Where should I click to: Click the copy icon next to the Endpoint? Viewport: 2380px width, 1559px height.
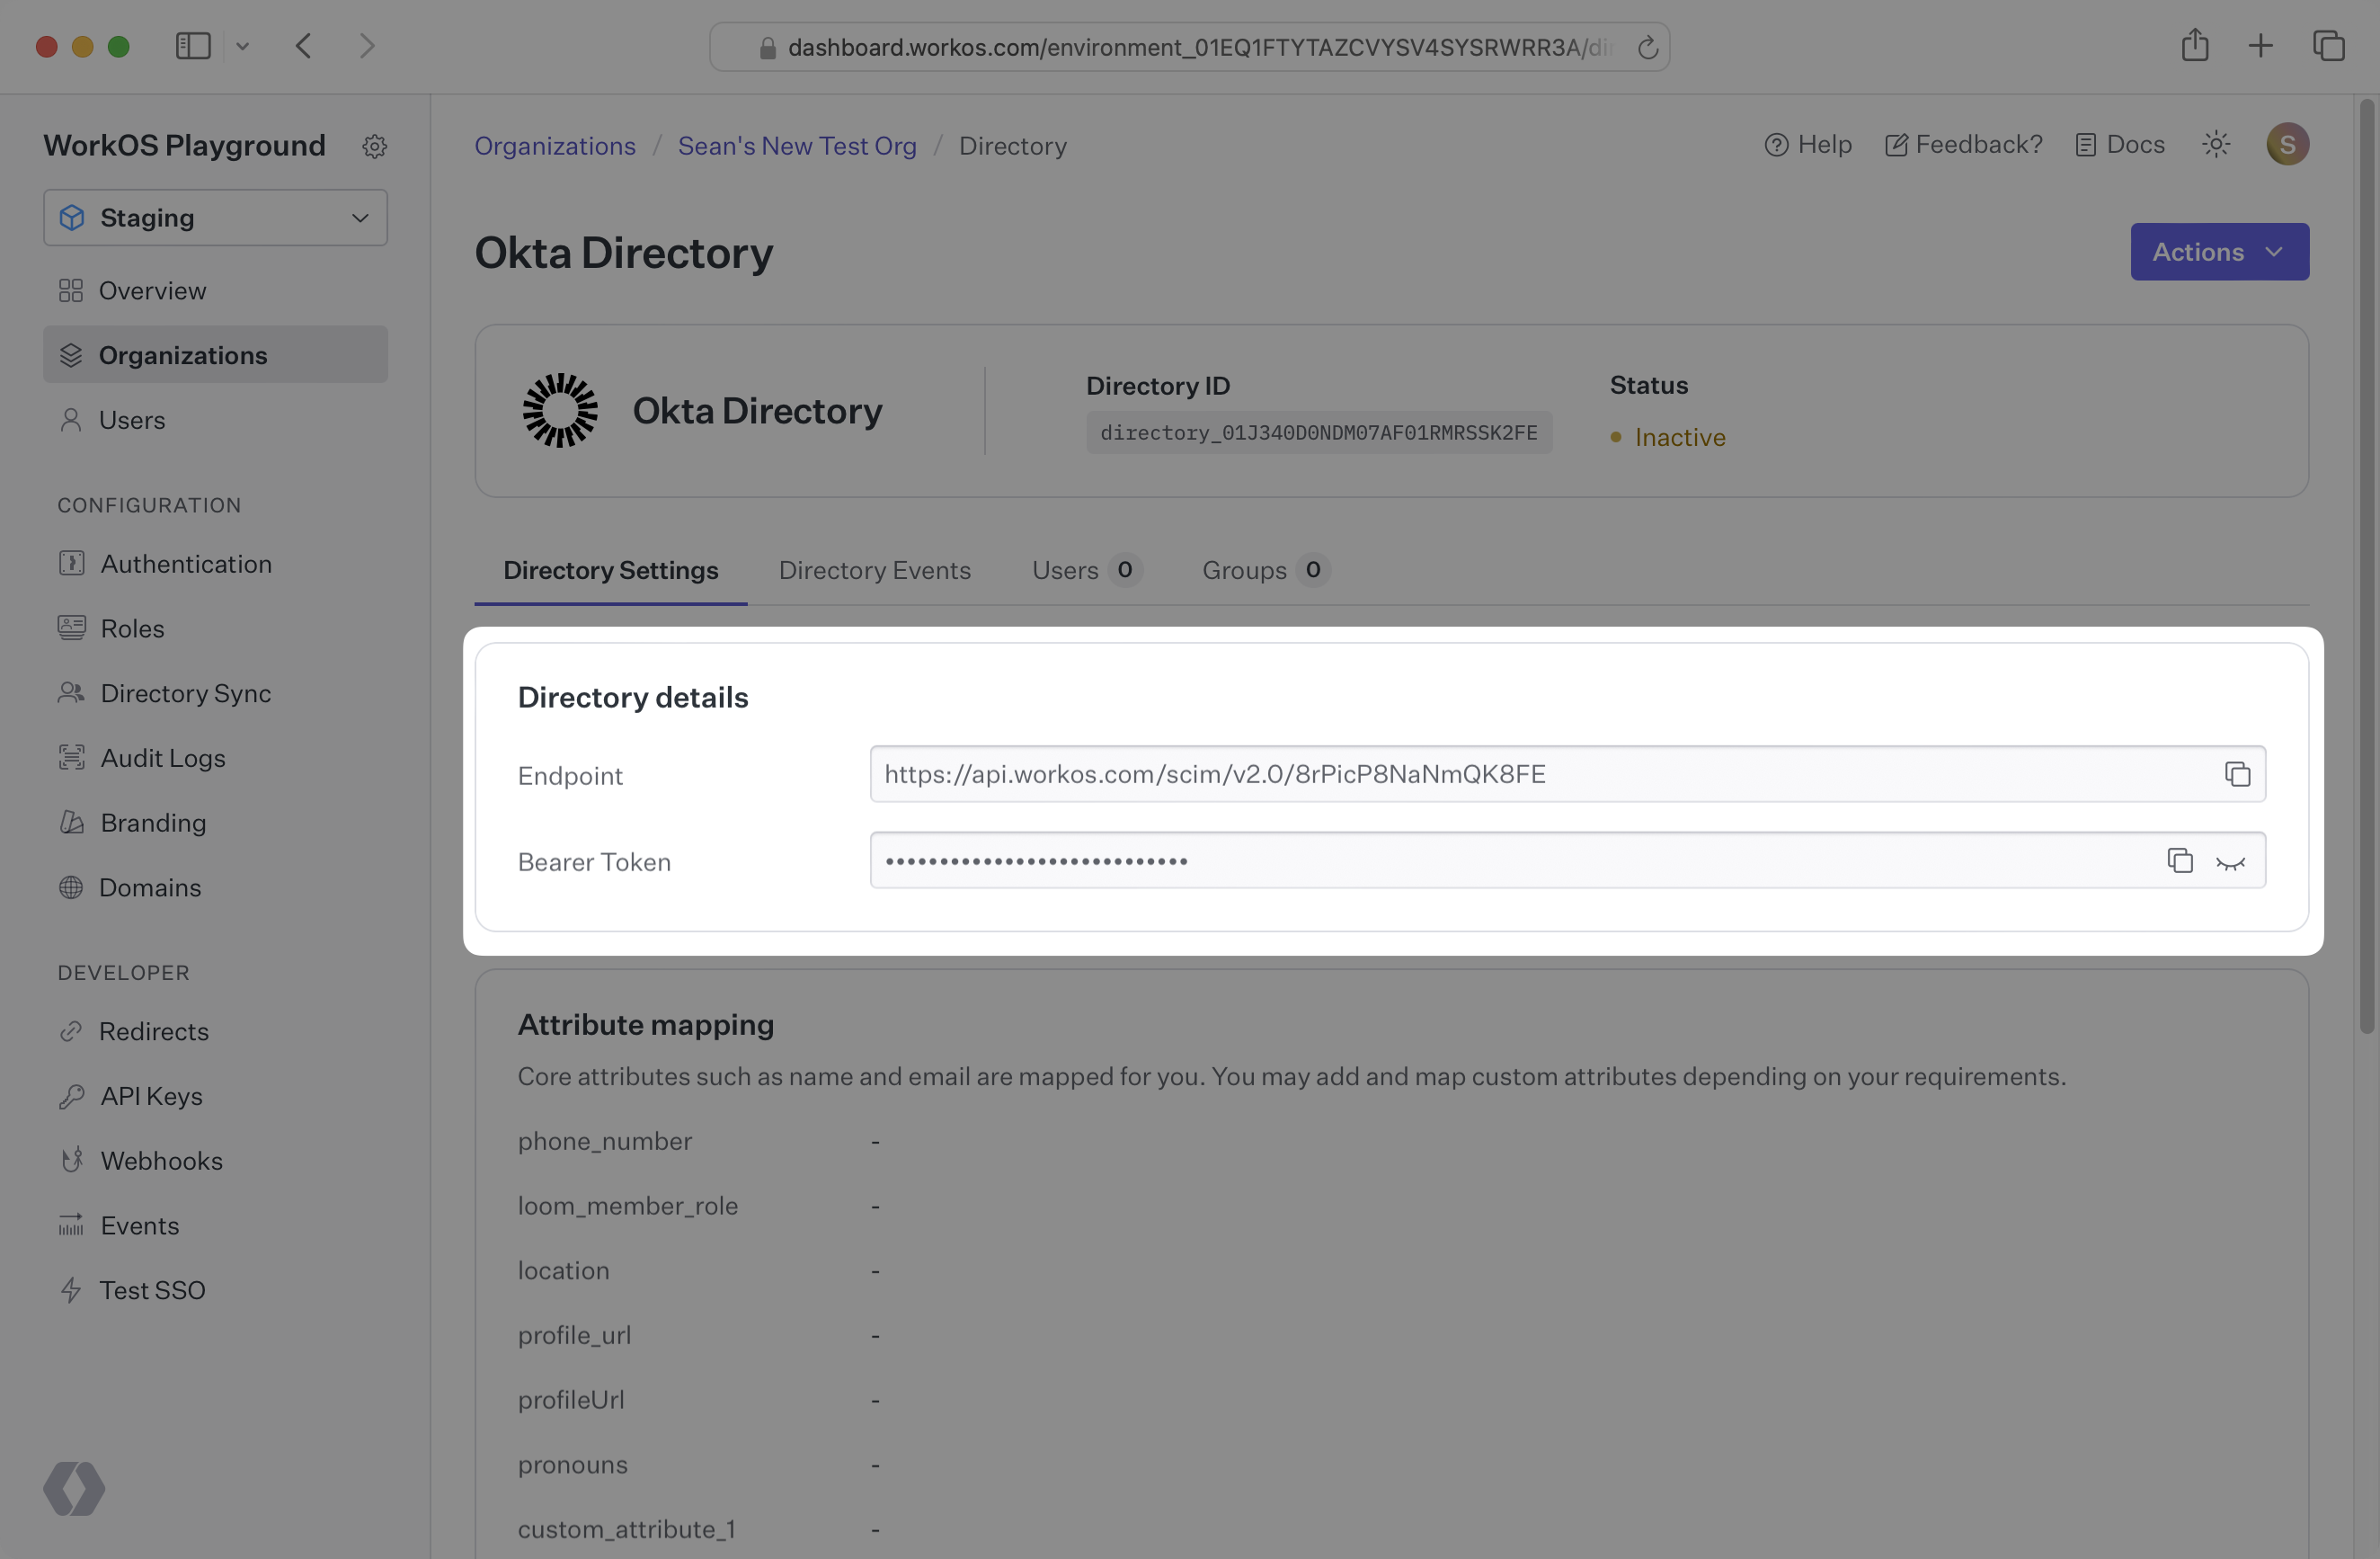click(2235, 774)
